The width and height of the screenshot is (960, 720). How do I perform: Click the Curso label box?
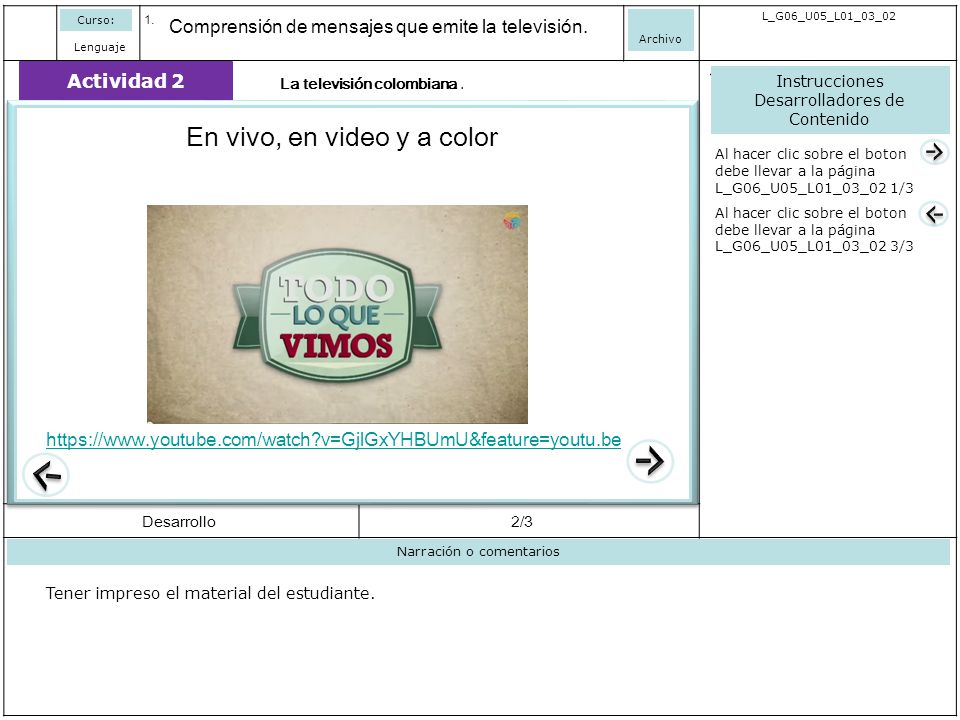click(96, 20)
